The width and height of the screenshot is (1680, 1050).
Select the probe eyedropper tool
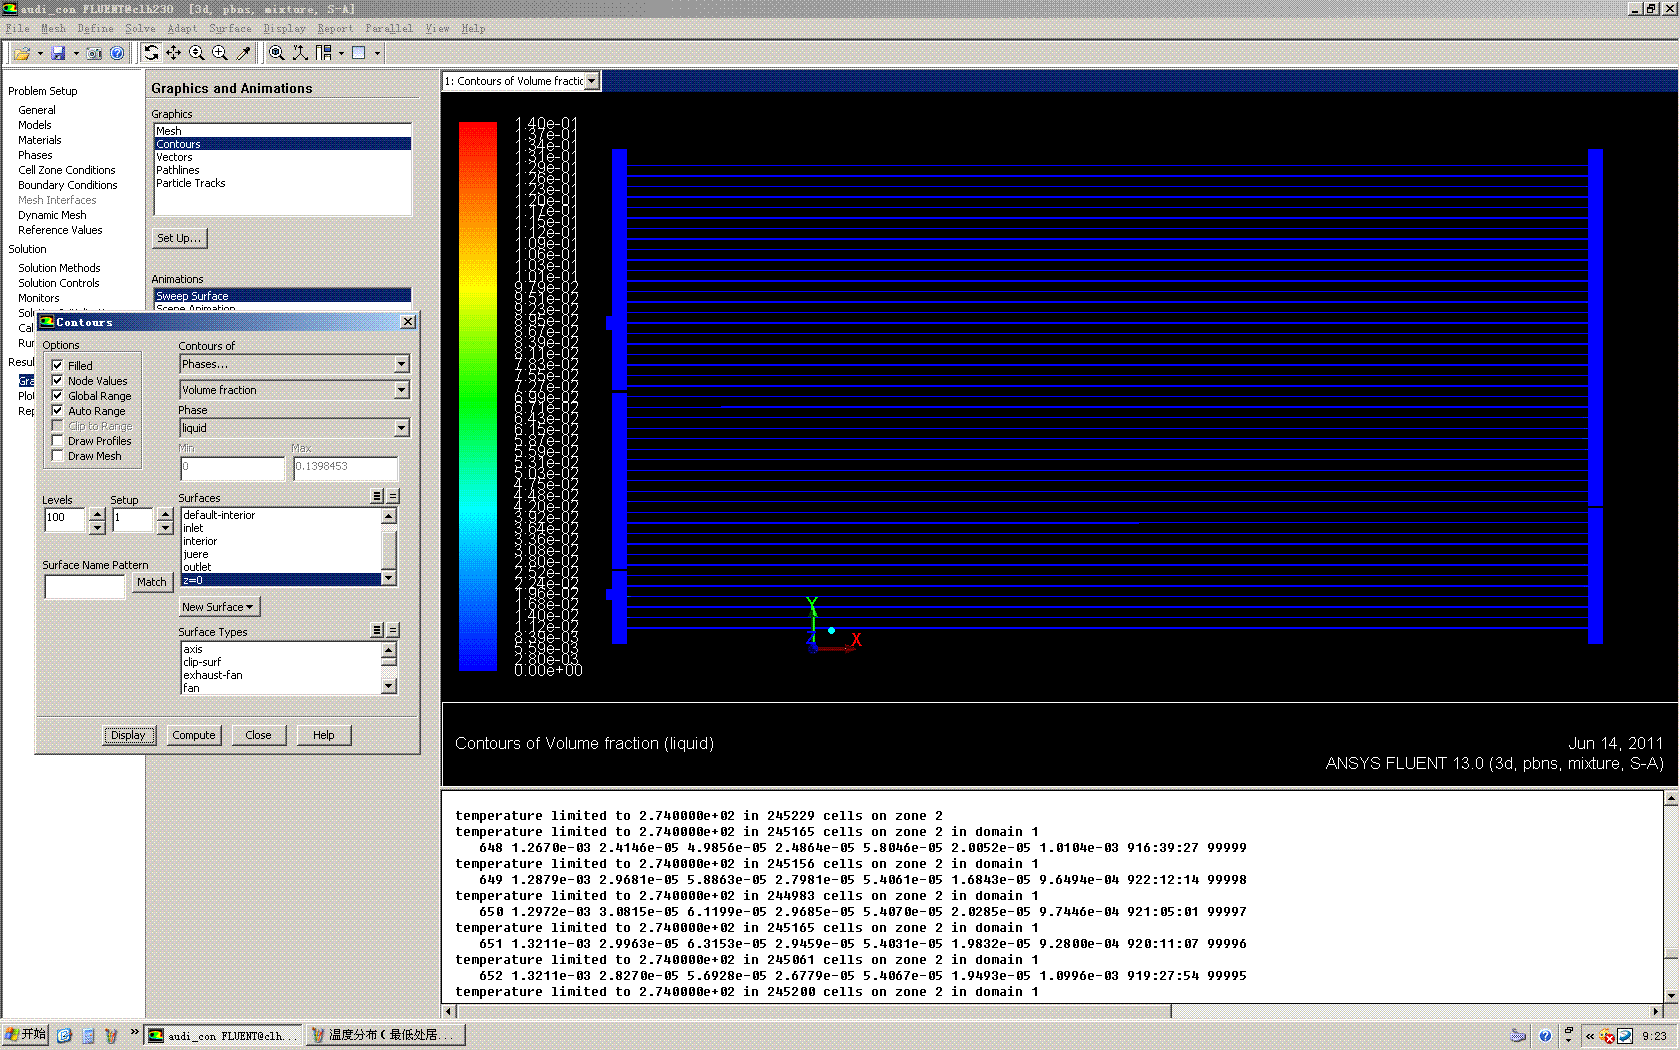click(x=243, y=53)
